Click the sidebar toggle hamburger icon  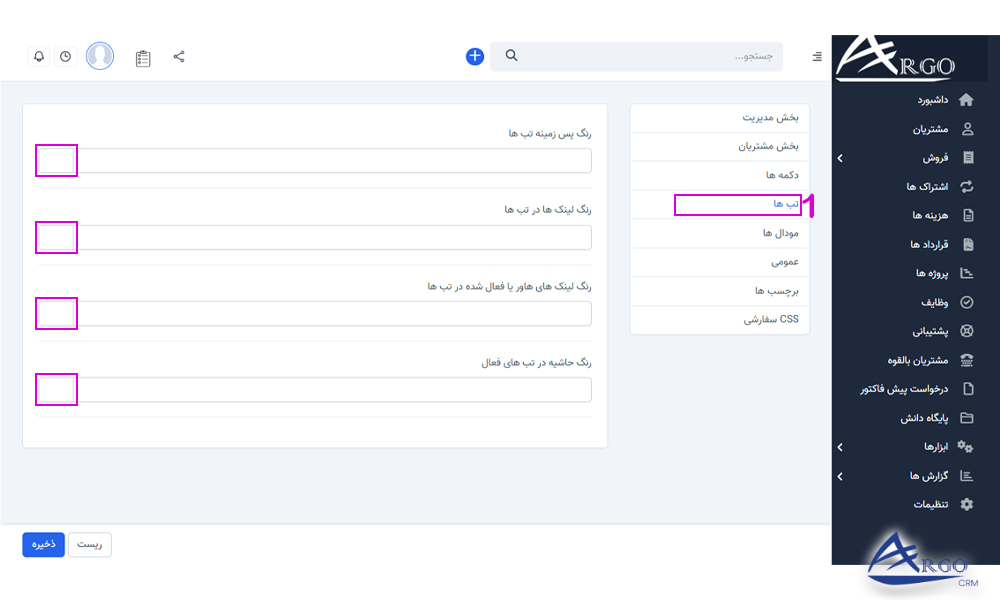click(x=816, y=56)
